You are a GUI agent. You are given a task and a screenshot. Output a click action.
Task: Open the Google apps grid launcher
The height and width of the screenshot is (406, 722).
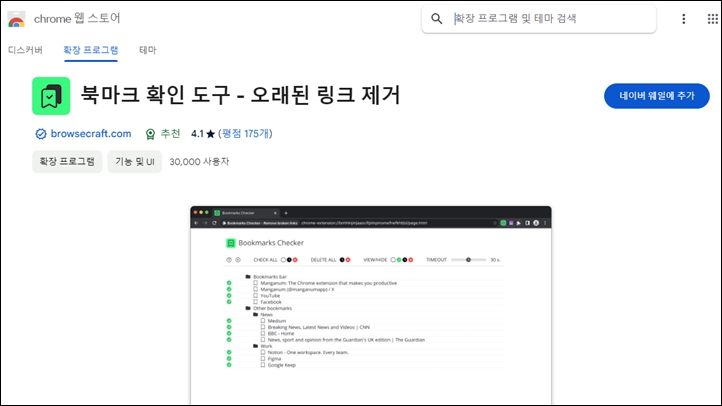[x=712, y=19]
